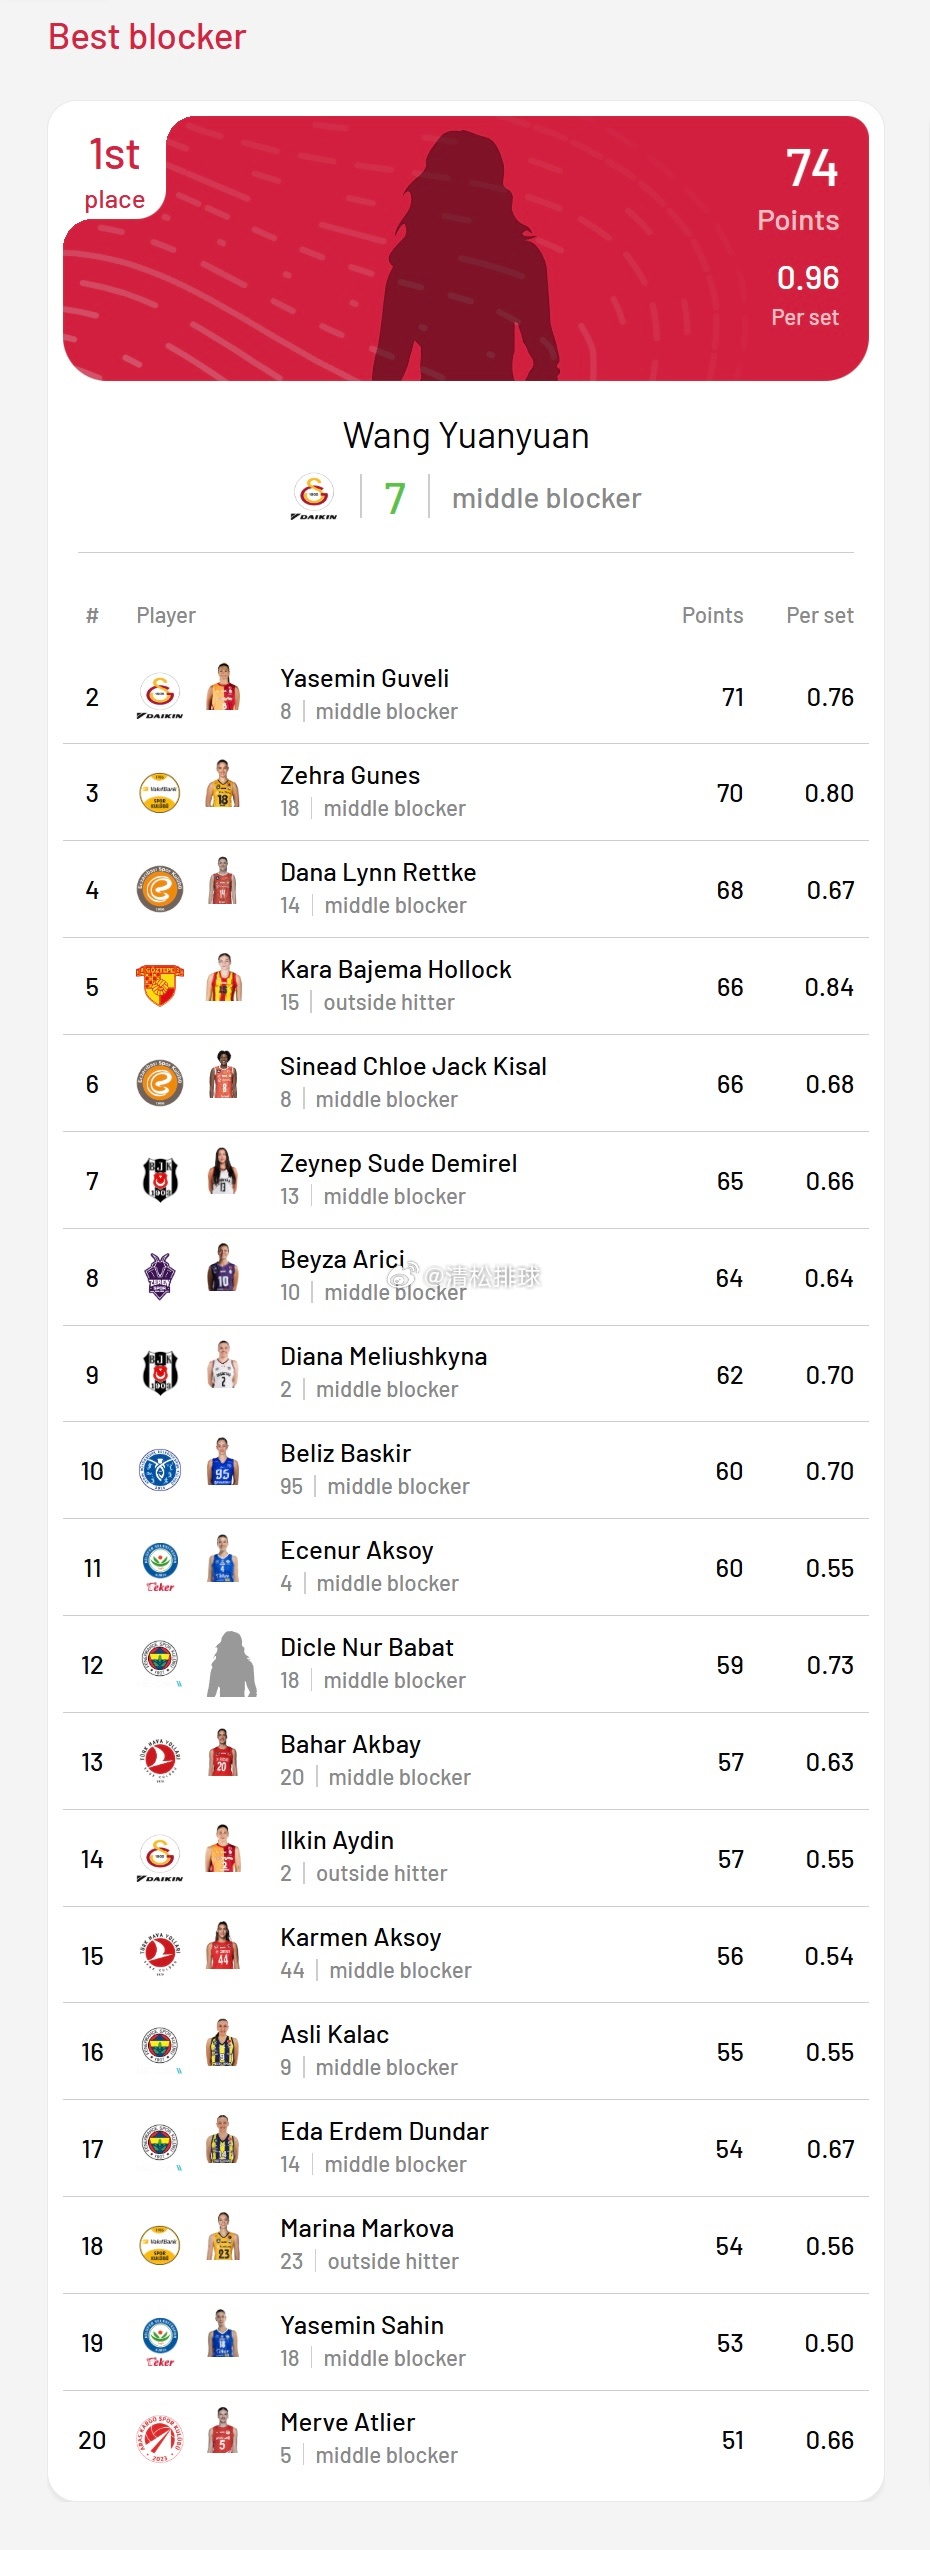Image resolution: width=930 pixels, height=2550 pixels.
Task: Open Sinead Chloe Jack Kisal's name link
Action: coord(413,1066)
